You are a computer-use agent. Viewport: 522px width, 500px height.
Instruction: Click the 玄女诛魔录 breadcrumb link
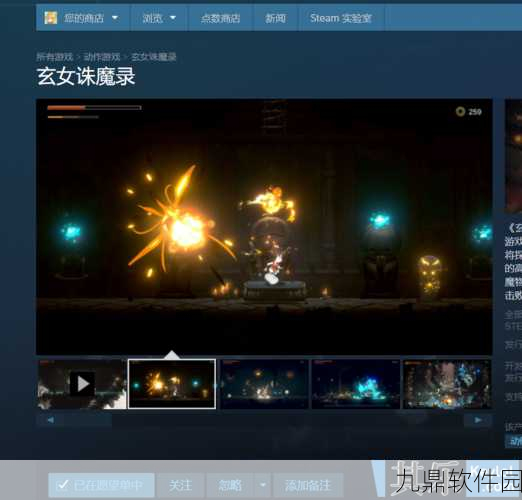tap(154, 57)
